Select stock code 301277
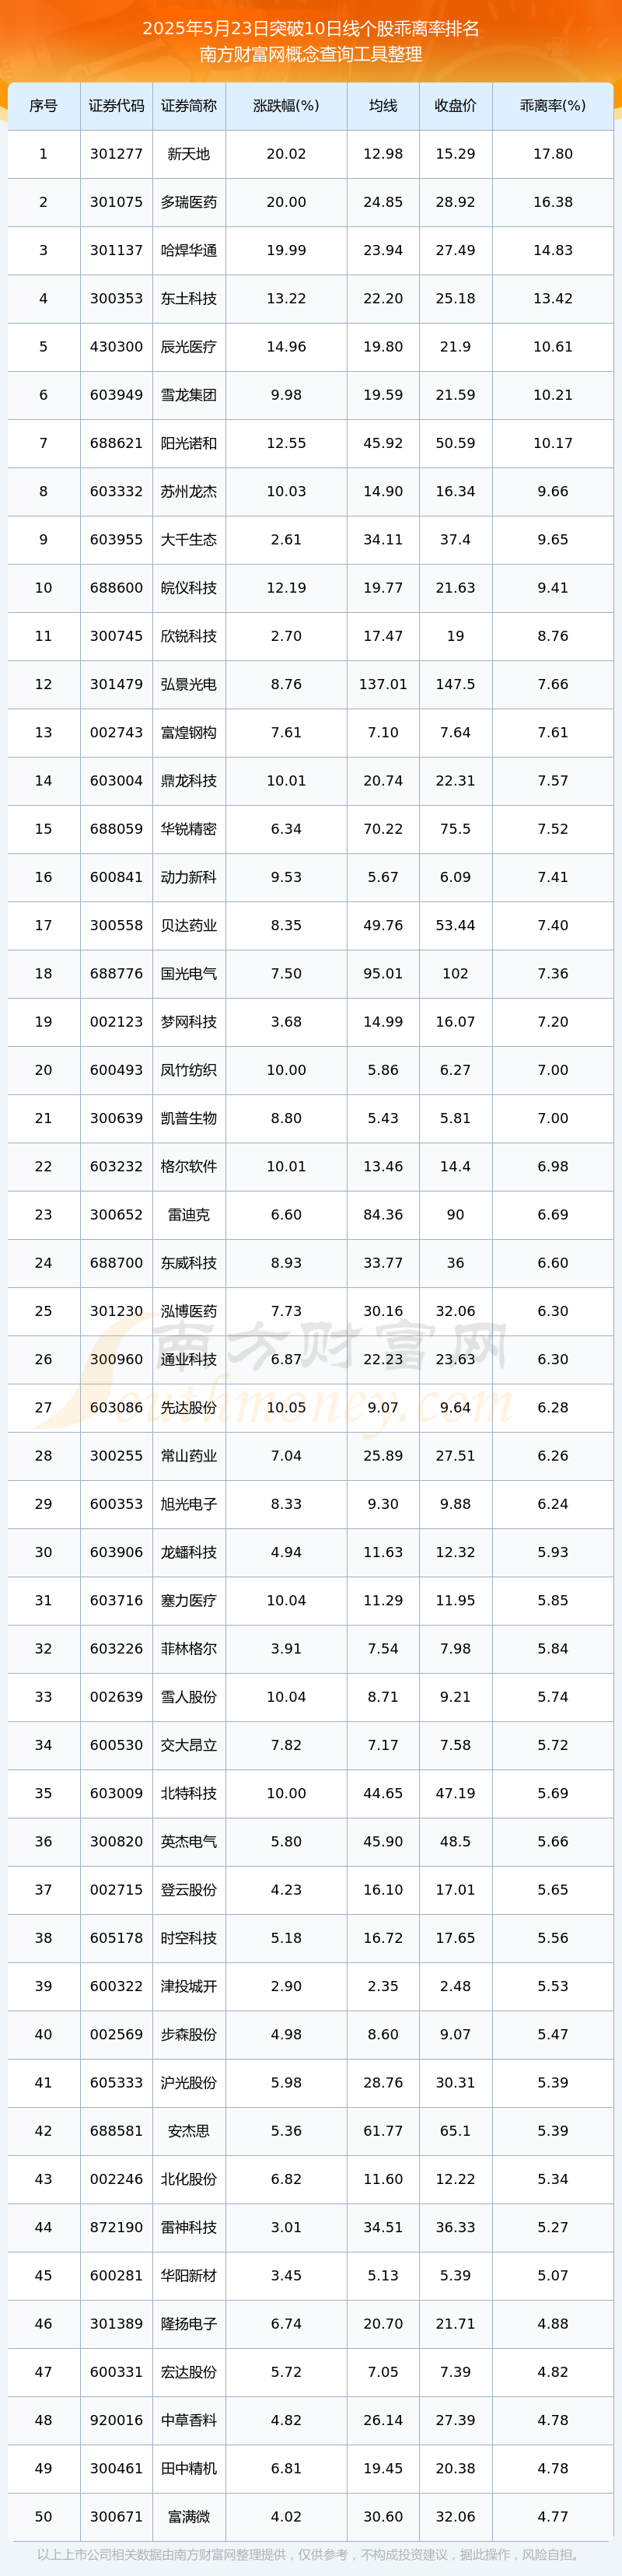 tap(116, 154)
